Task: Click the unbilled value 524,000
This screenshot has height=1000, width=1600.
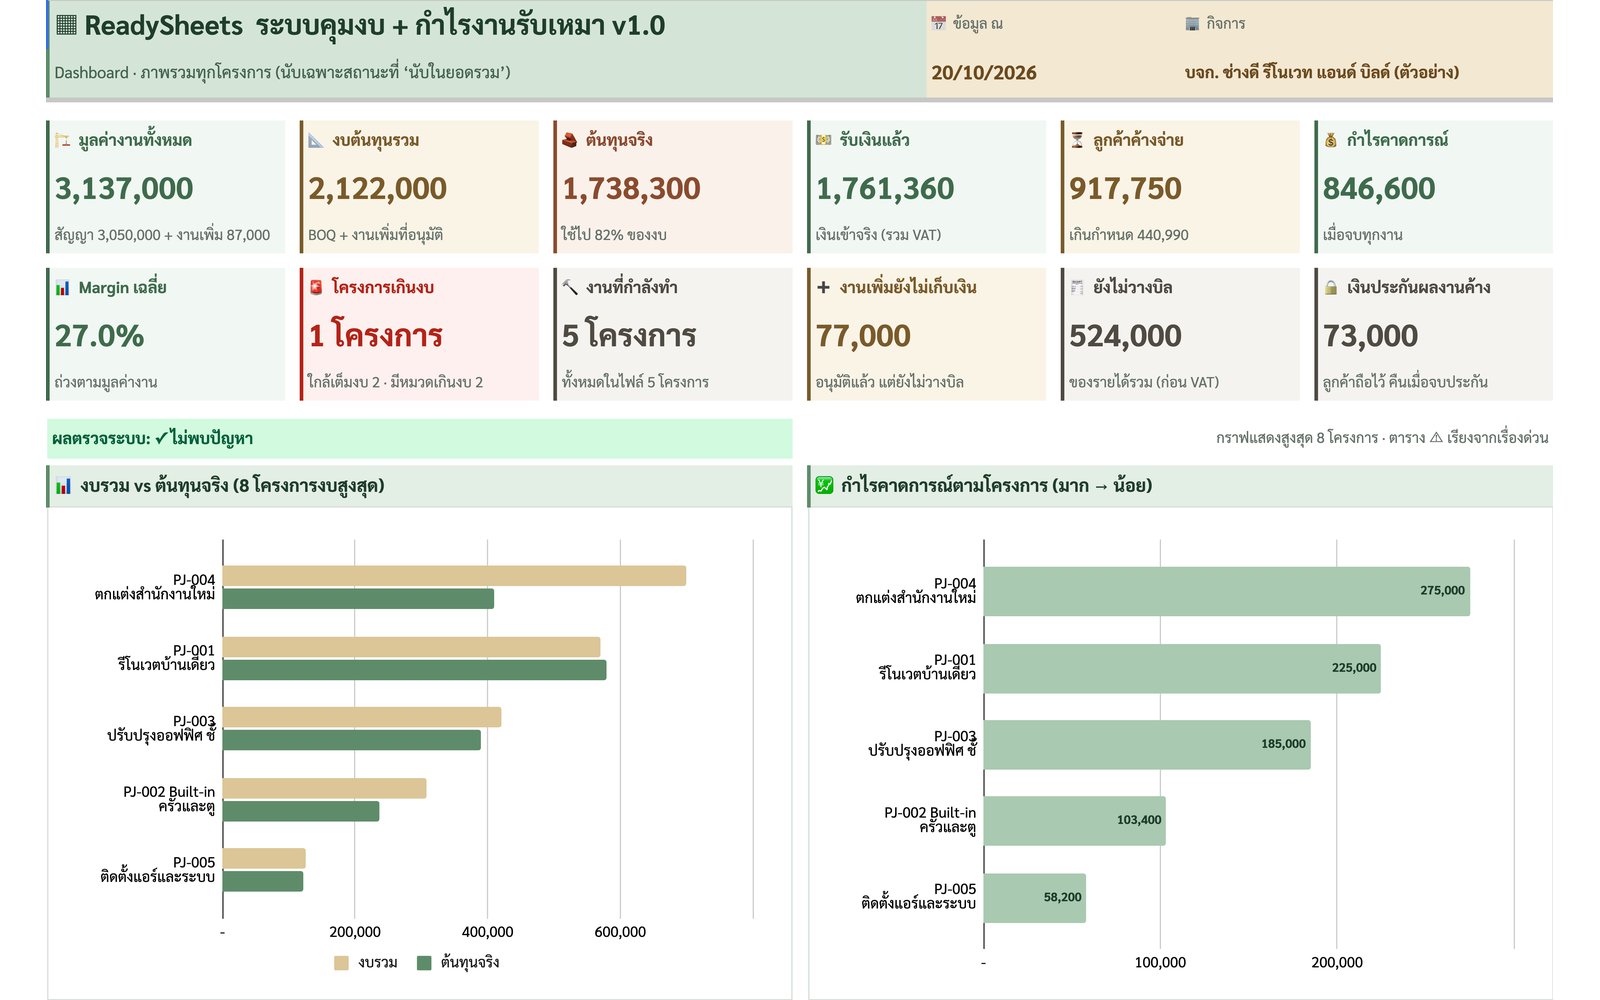Action: 1126,336
